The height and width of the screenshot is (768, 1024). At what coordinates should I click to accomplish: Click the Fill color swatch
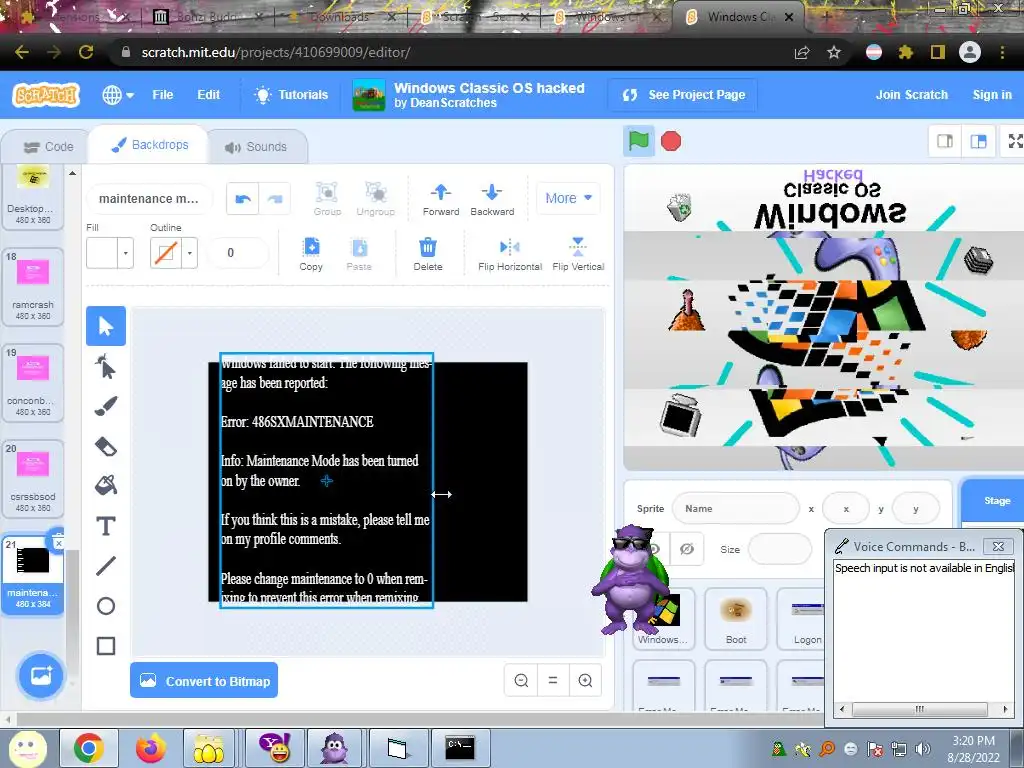[x=102, y=253]
